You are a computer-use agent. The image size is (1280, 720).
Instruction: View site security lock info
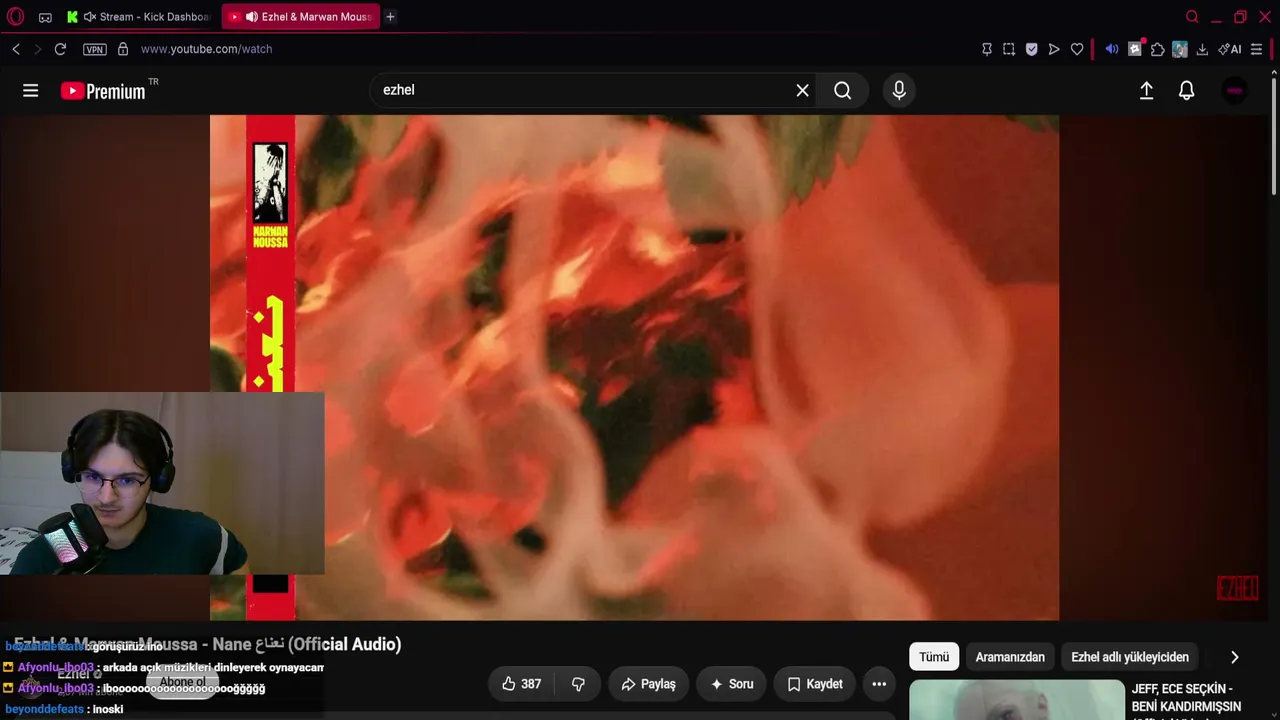(x=123, y=49)
